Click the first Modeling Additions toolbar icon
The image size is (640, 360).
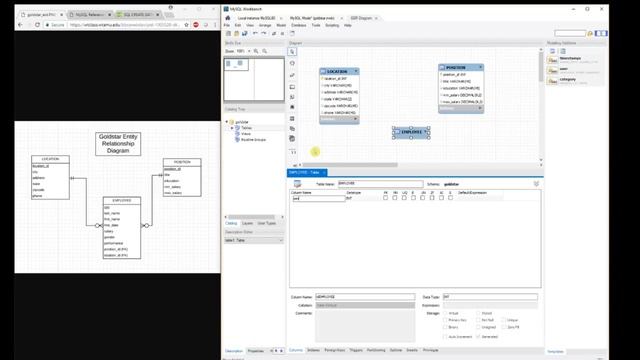pos(552,51)
